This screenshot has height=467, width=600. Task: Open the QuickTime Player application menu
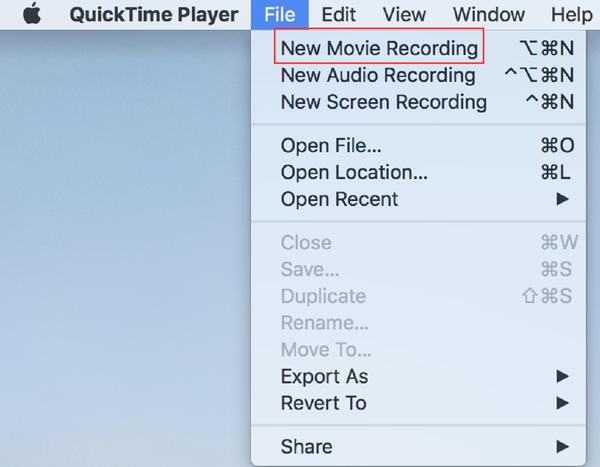pos(154,15)
